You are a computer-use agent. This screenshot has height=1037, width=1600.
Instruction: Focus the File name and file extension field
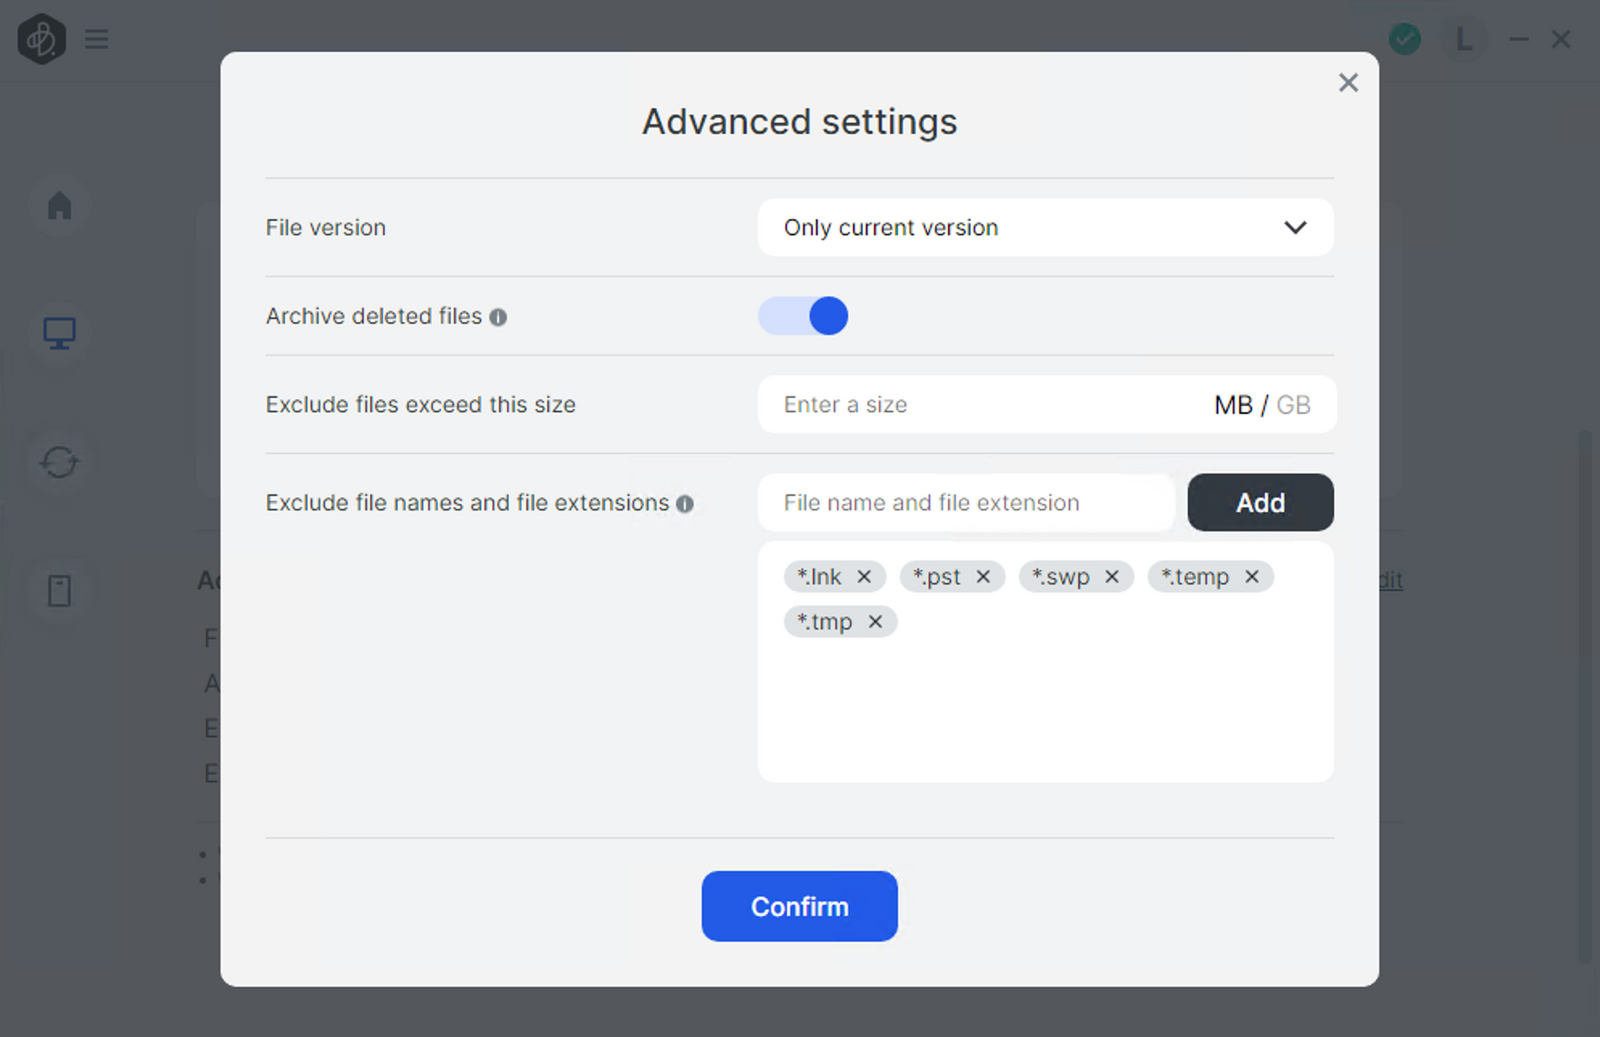point(965,502)
